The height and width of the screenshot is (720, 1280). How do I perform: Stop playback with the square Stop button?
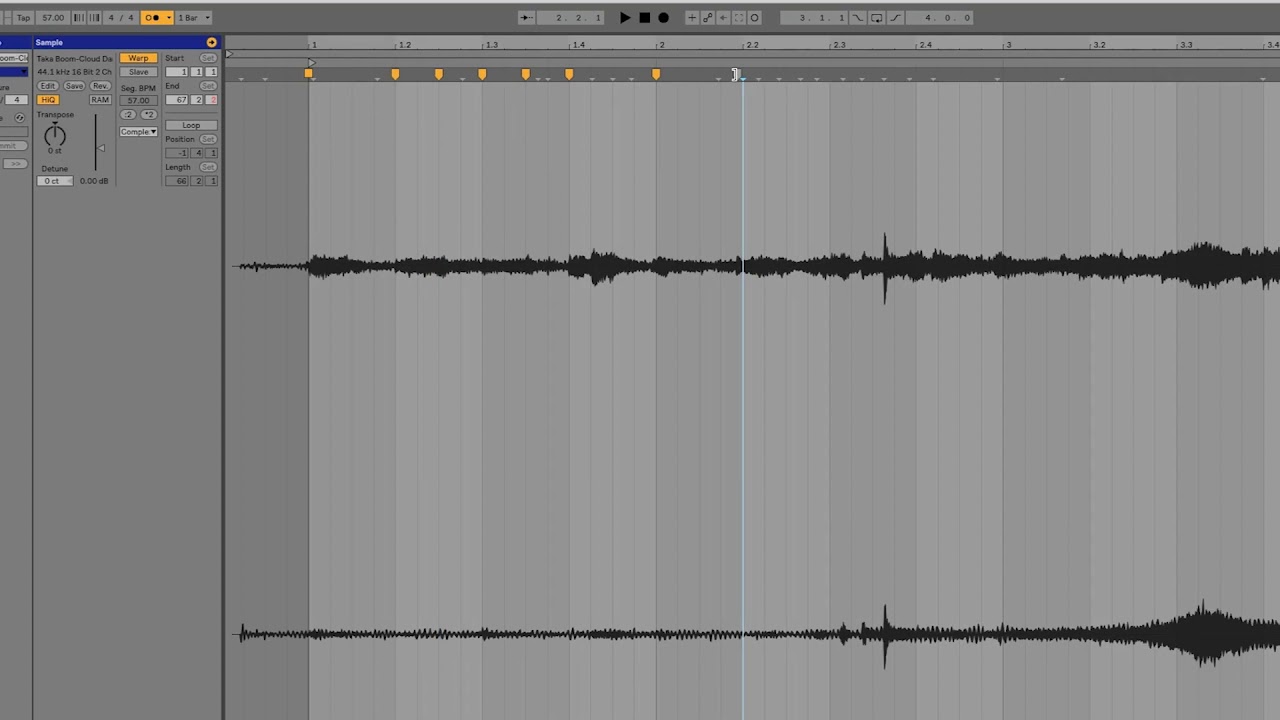point(644,17)
